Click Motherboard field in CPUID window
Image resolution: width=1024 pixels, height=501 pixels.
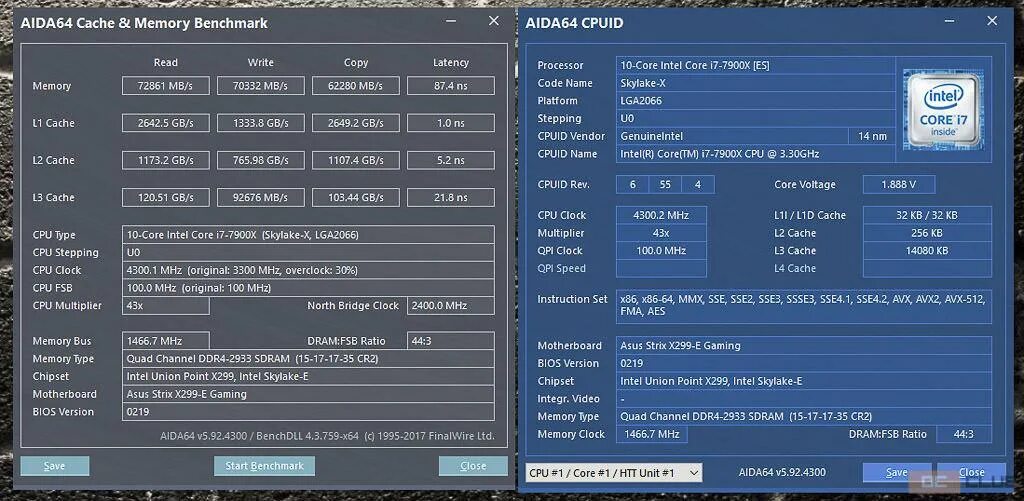pos(804,346)
